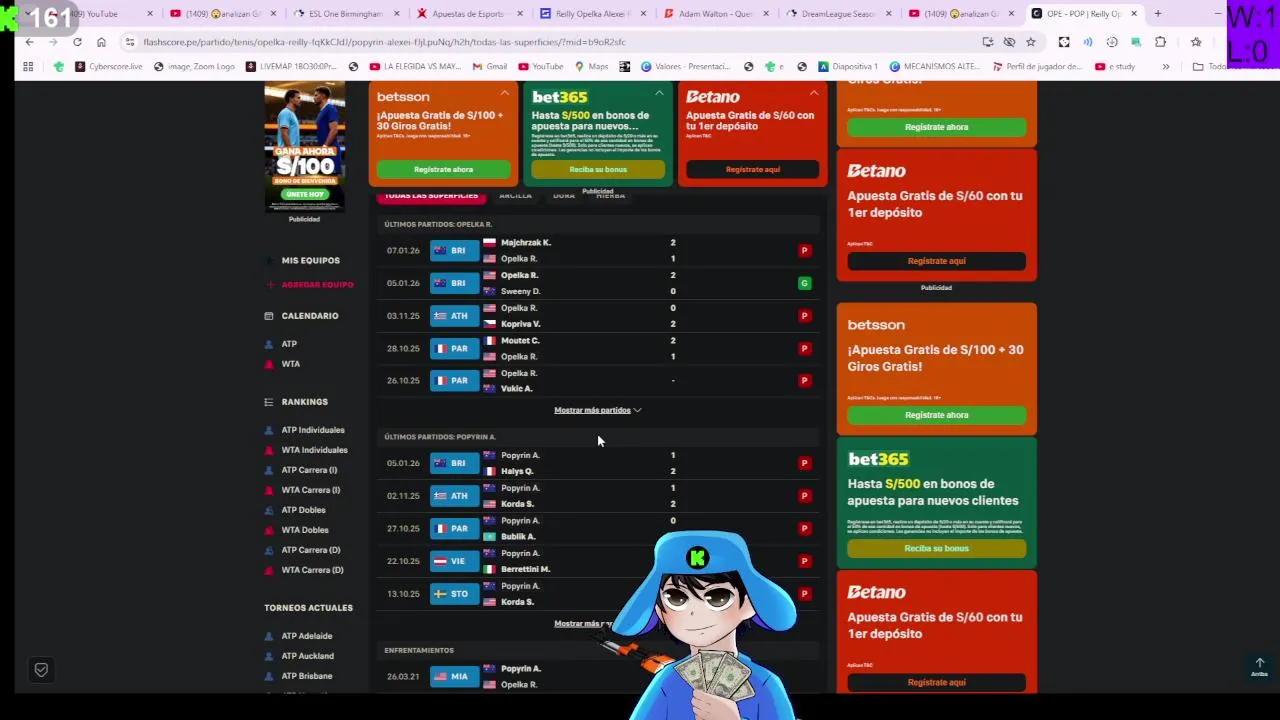Screen dimensions: 1280x720
Task: Click the square icon at bottom-left corner
Action: point(41,670)
